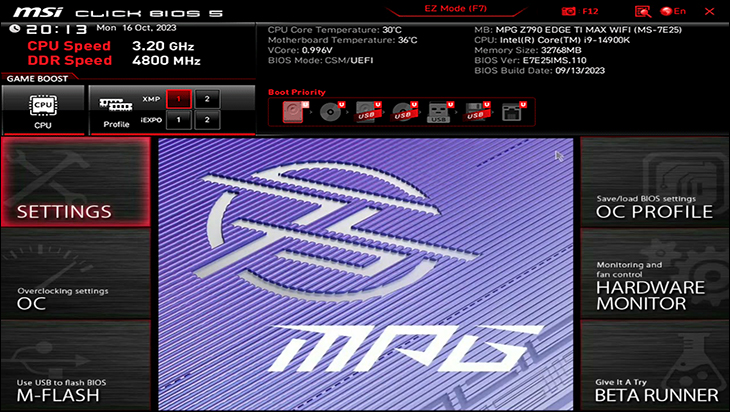Open the OC PROFILE menu
Screen dimensions: 730x412
pos(655,182)
